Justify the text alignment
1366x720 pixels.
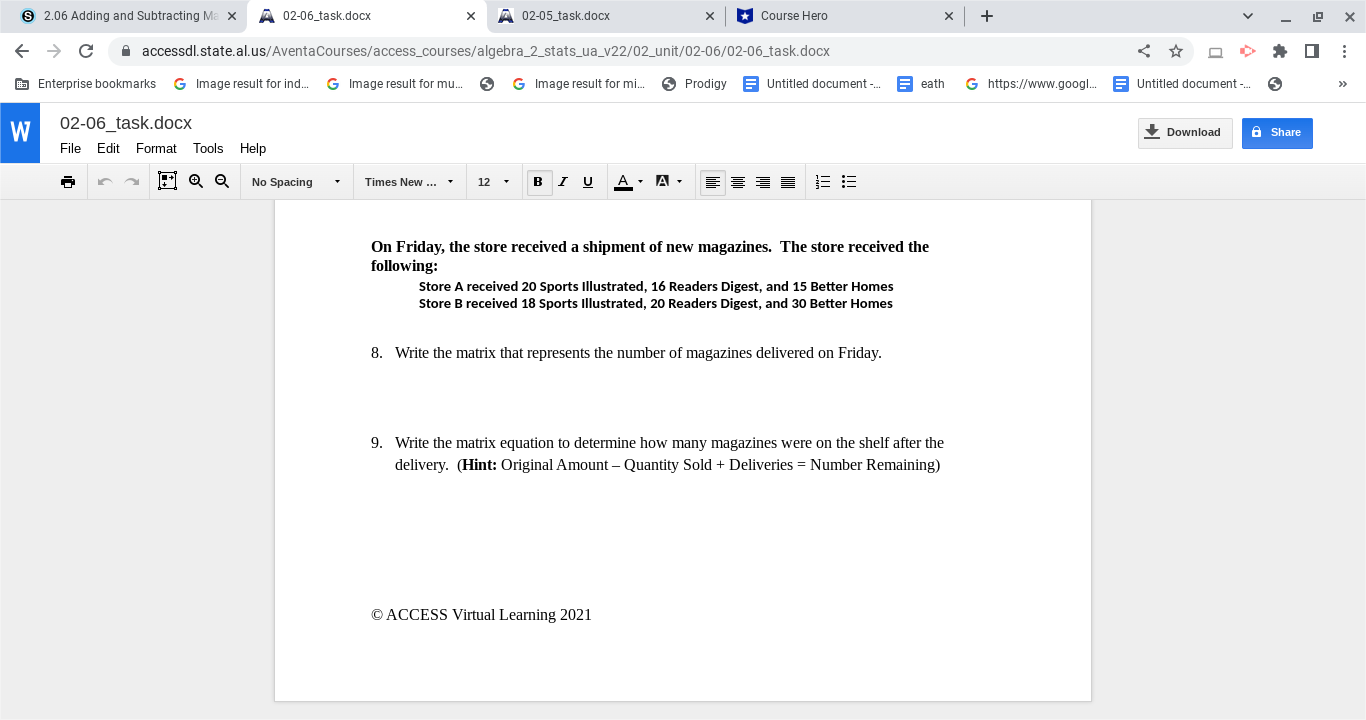tap(788, 182)
